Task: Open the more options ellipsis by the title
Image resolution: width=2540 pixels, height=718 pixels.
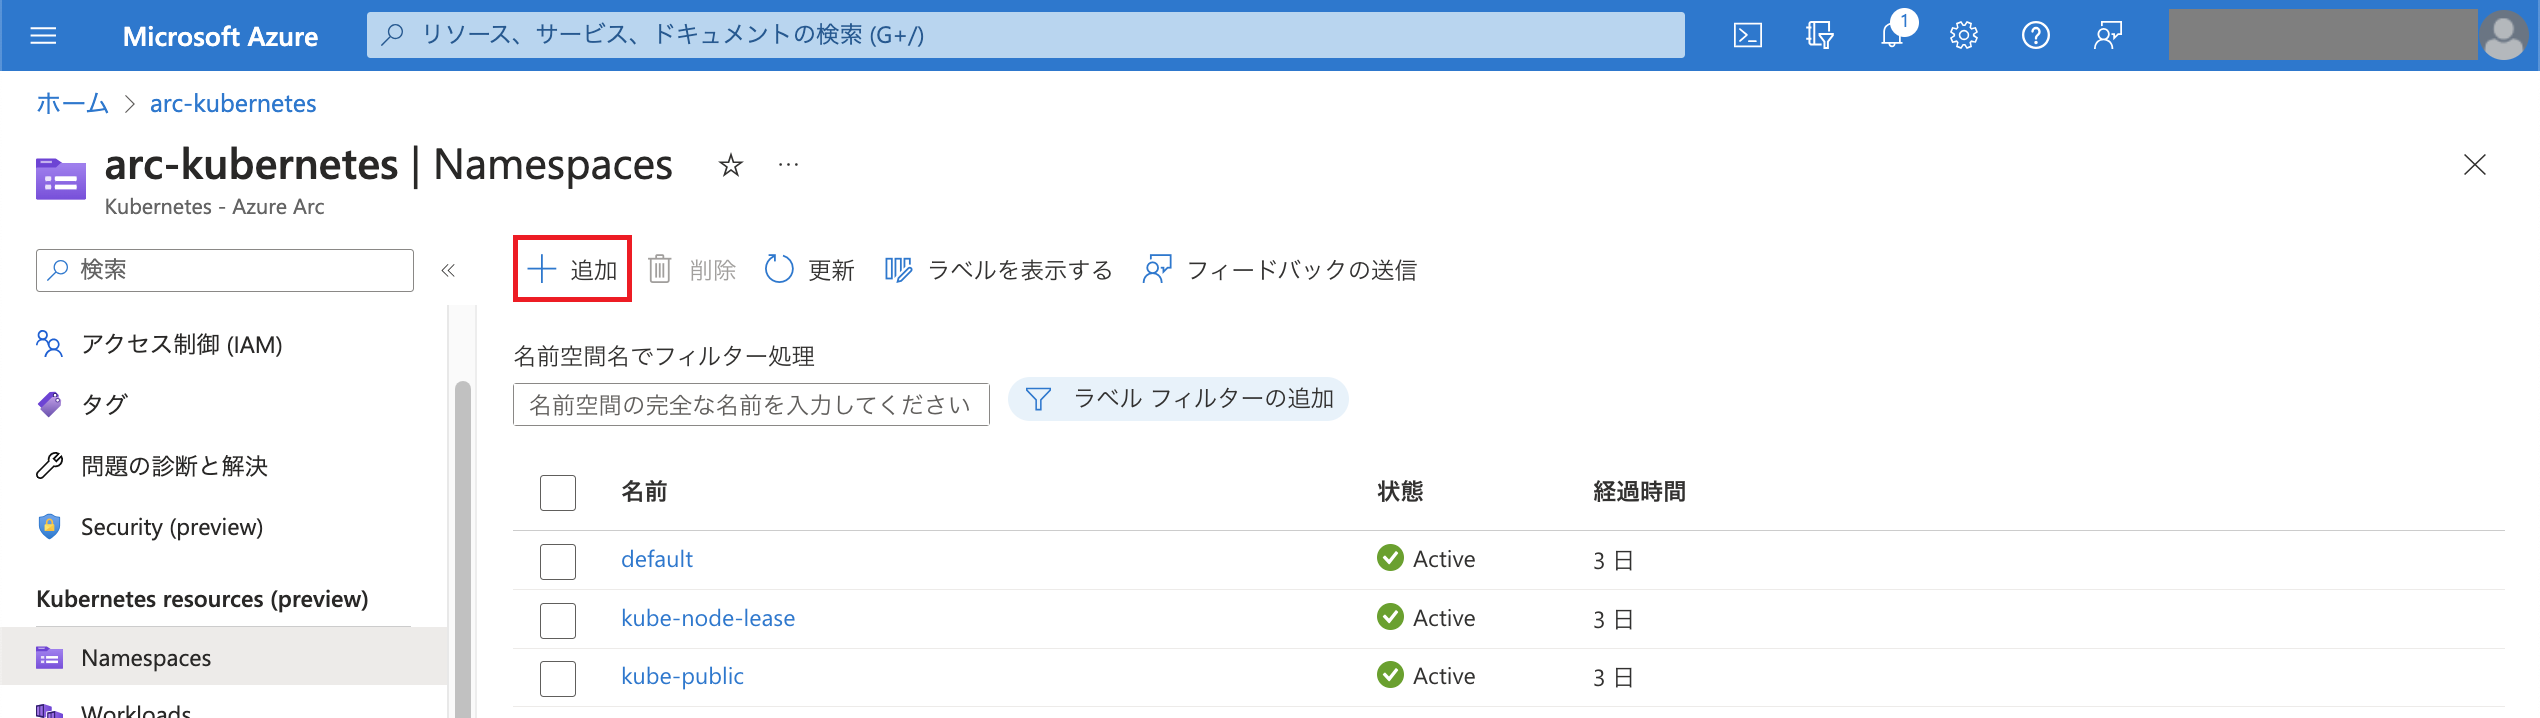Action: tap(788, 165)
